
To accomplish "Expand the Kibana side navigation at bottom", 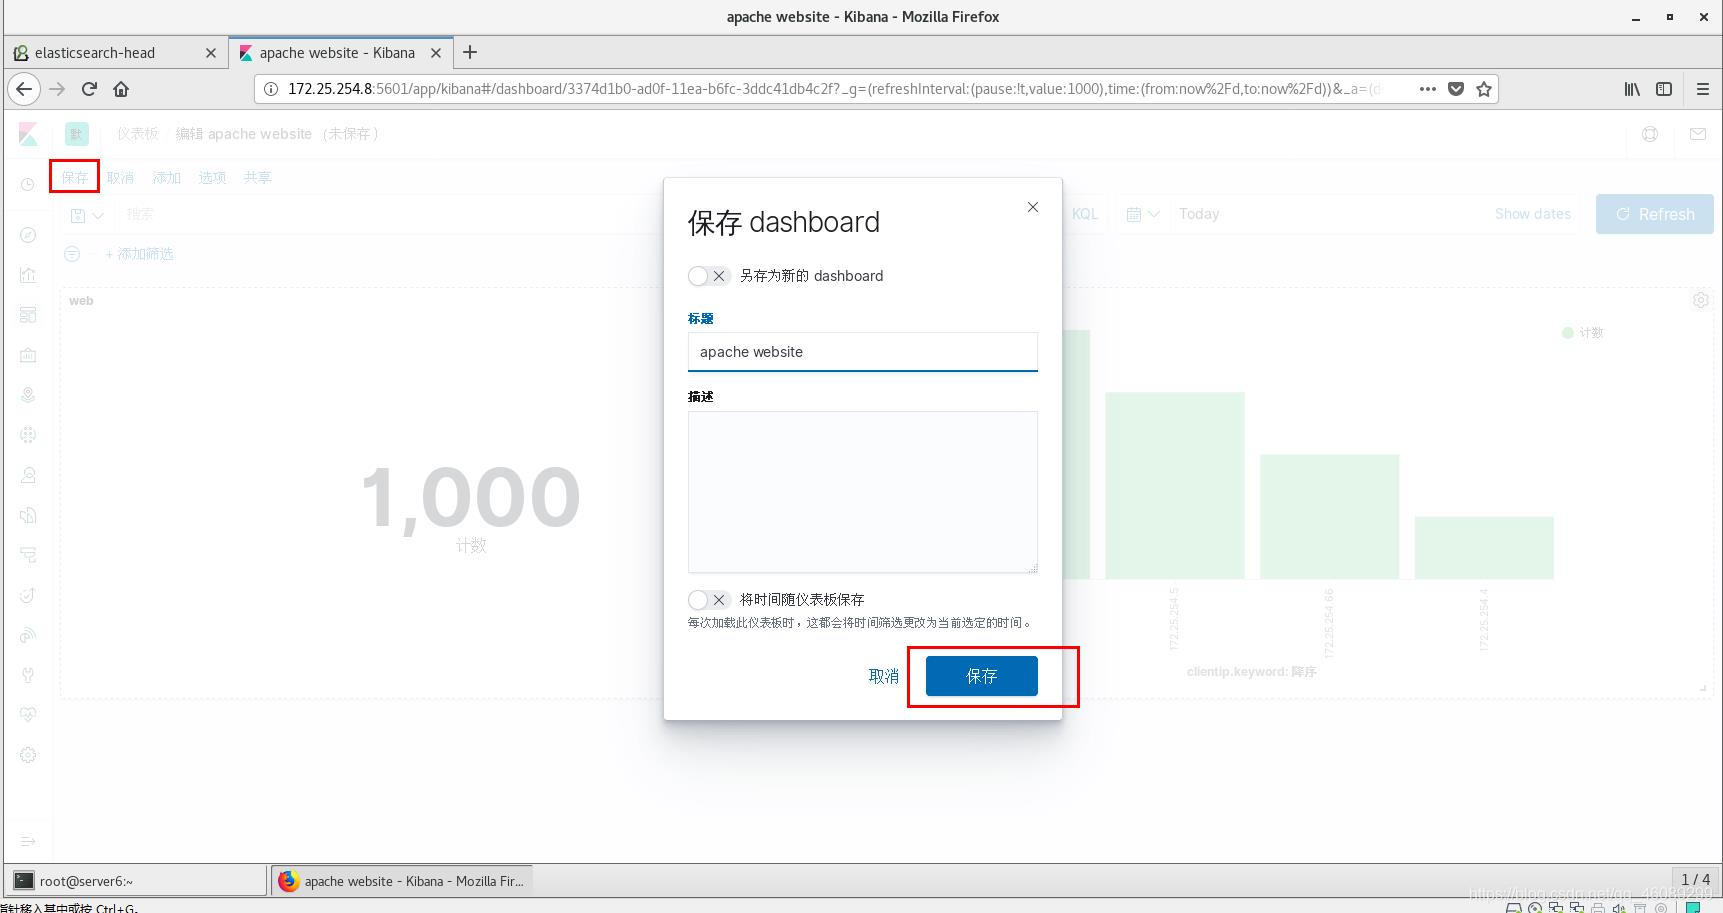I will click(x=28, y=841).
